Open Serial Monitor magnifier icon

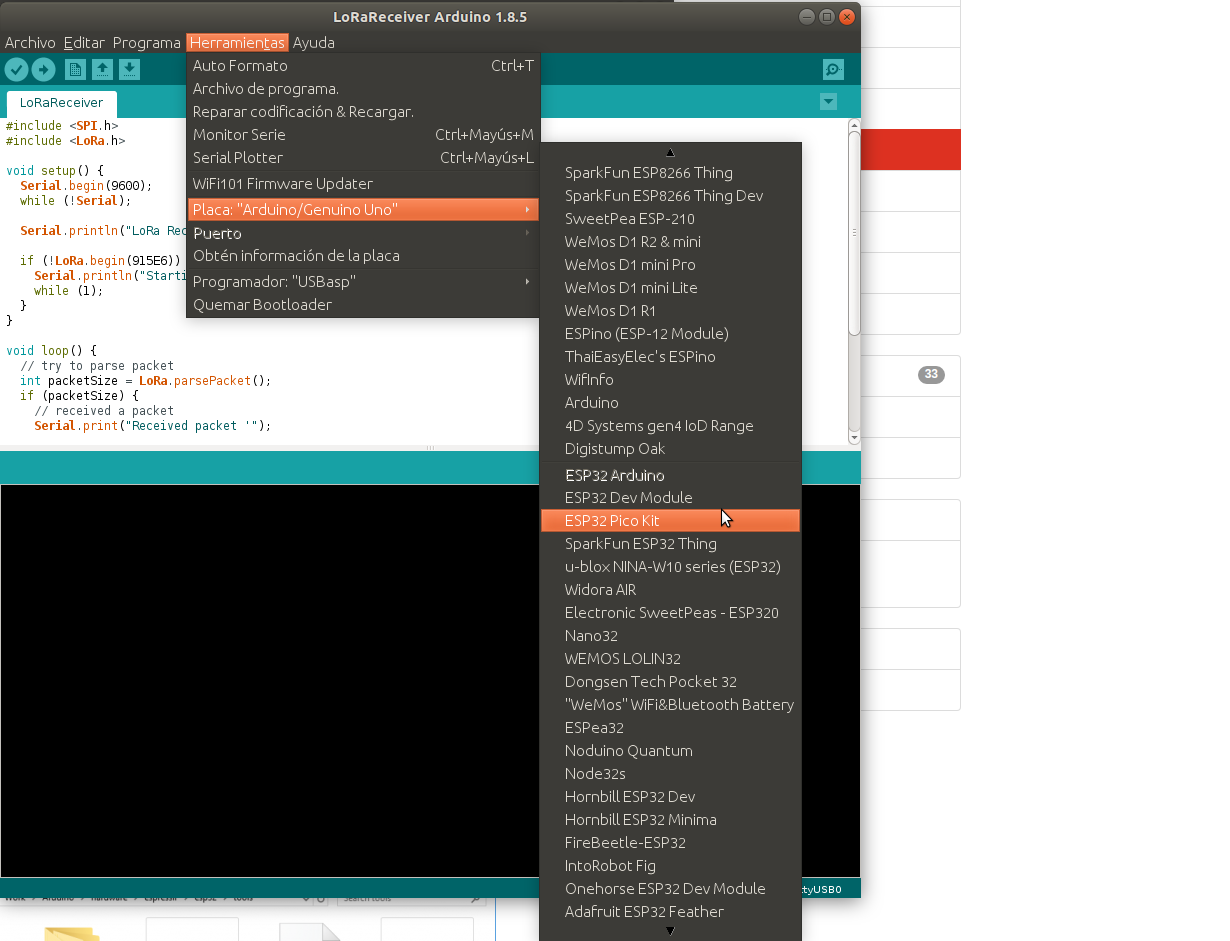click(x=833, y=69)
